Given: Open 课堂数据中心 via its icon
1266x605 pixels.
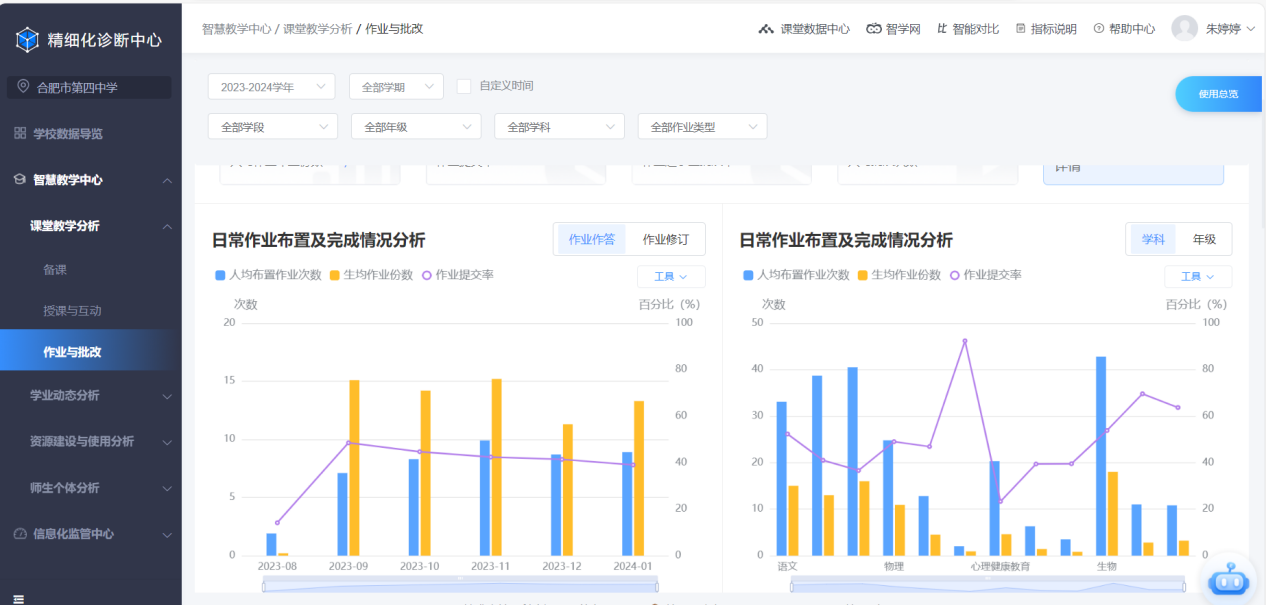Looking at the screenshot, I should [766, 29].
